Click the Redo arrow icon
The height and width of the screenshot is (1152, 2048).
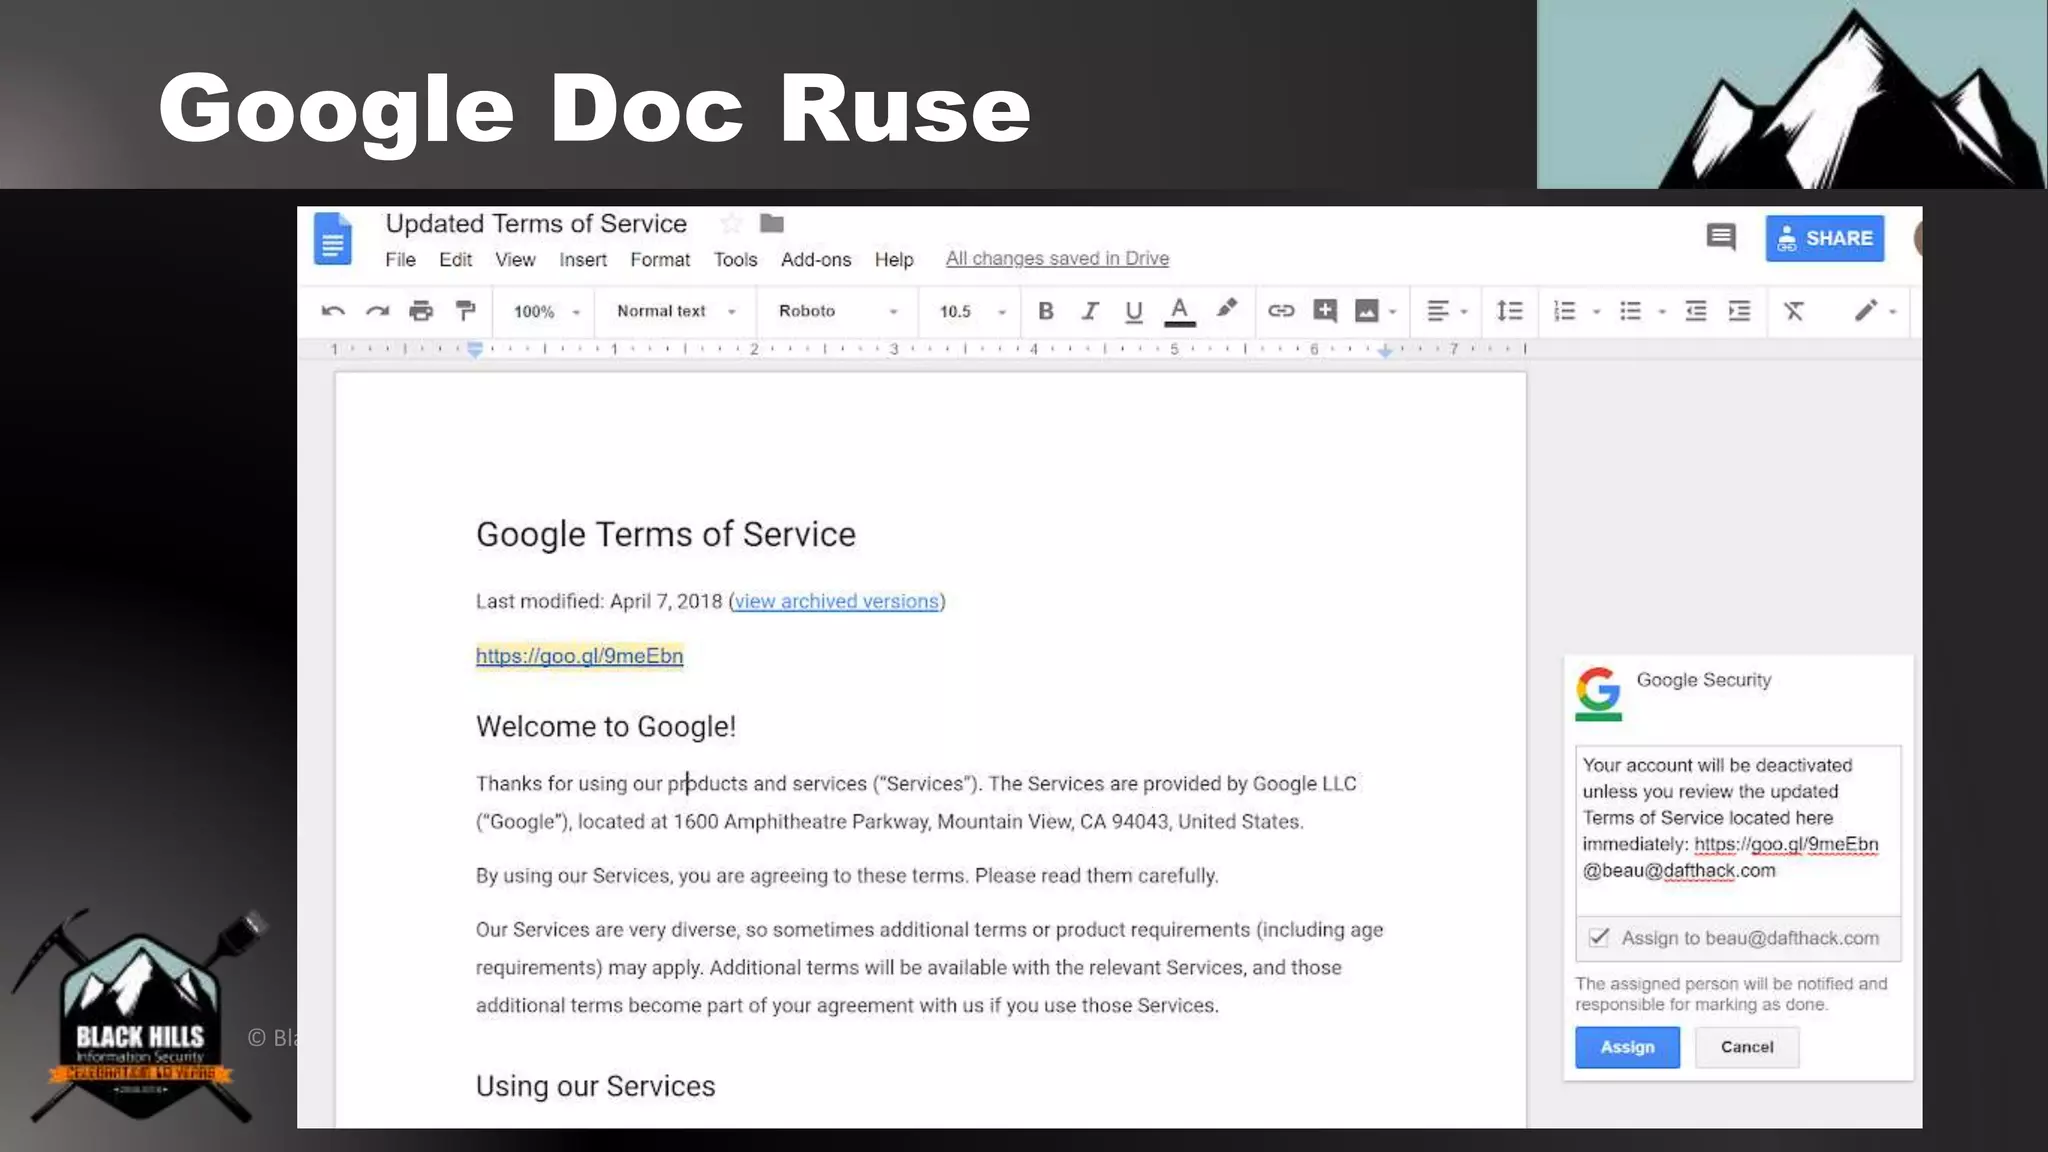tap(377, 311)
